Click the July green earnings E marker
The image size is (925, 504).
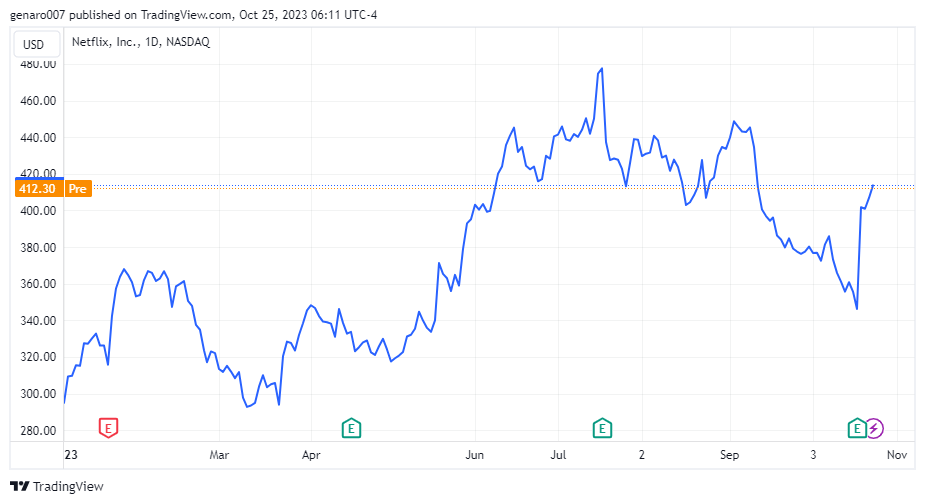(x=602, y=428)
